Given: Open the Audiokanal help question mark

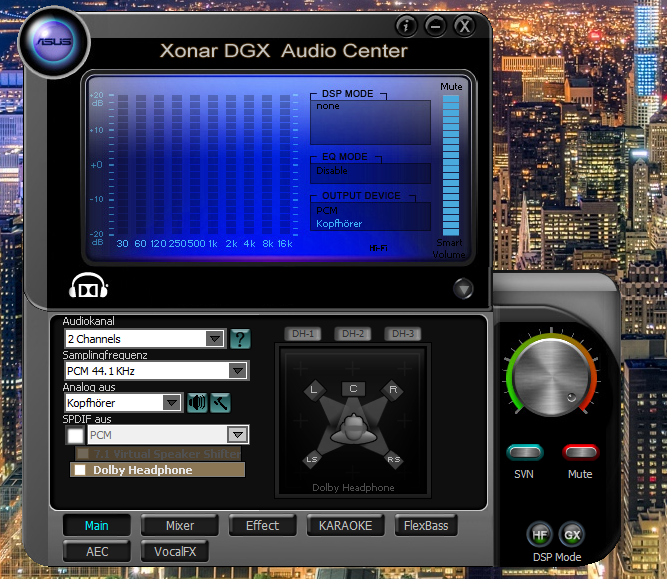Looking at the screenshot, I should [x=240, y=339].
